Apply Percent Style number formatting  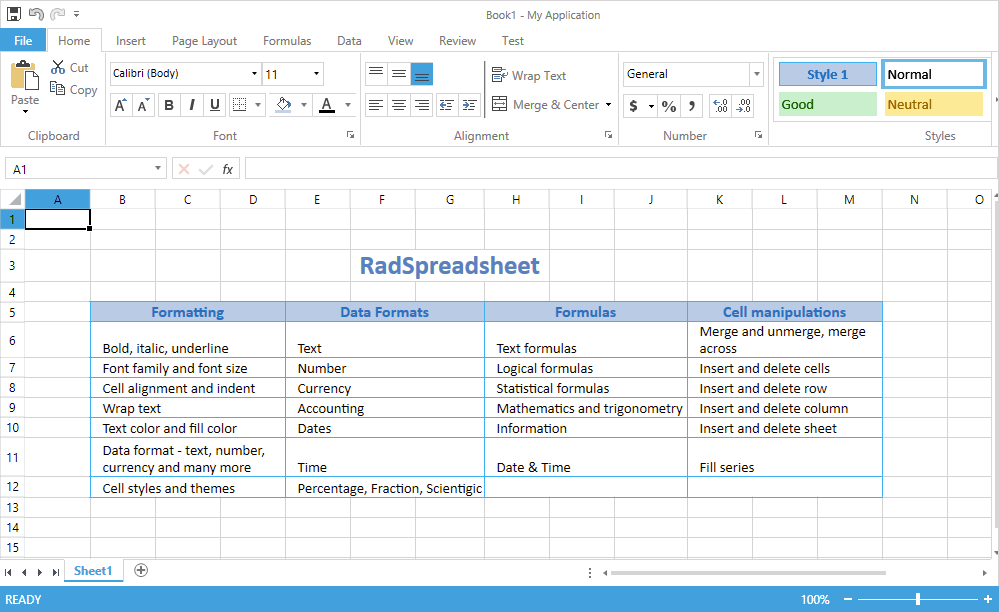668,104
